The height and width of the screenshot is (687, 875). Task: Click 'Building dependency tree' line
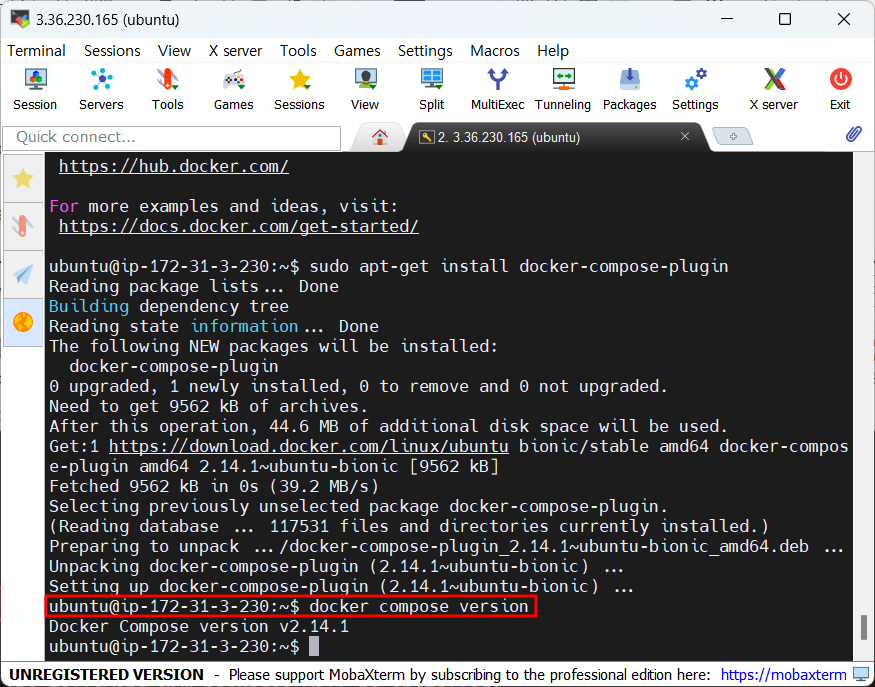(x=169, y=306)
